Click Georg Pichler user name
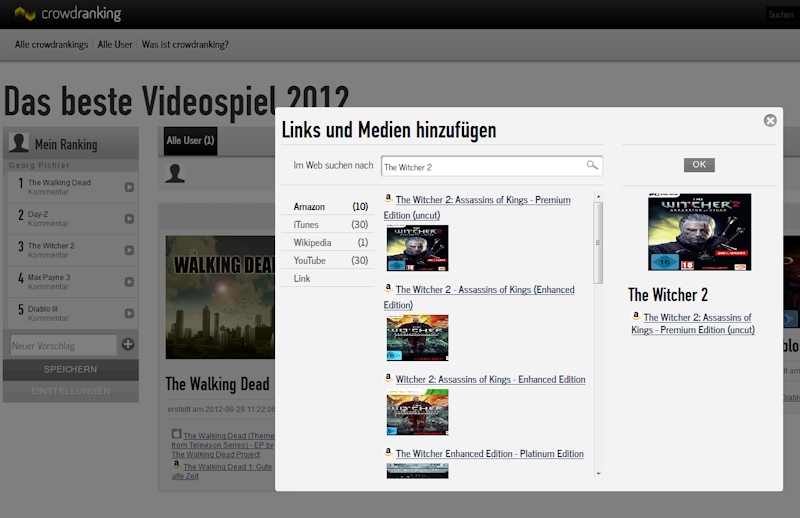Image resolution: width=800 pixels, height=518 pixels. click(x=39, y=165)
